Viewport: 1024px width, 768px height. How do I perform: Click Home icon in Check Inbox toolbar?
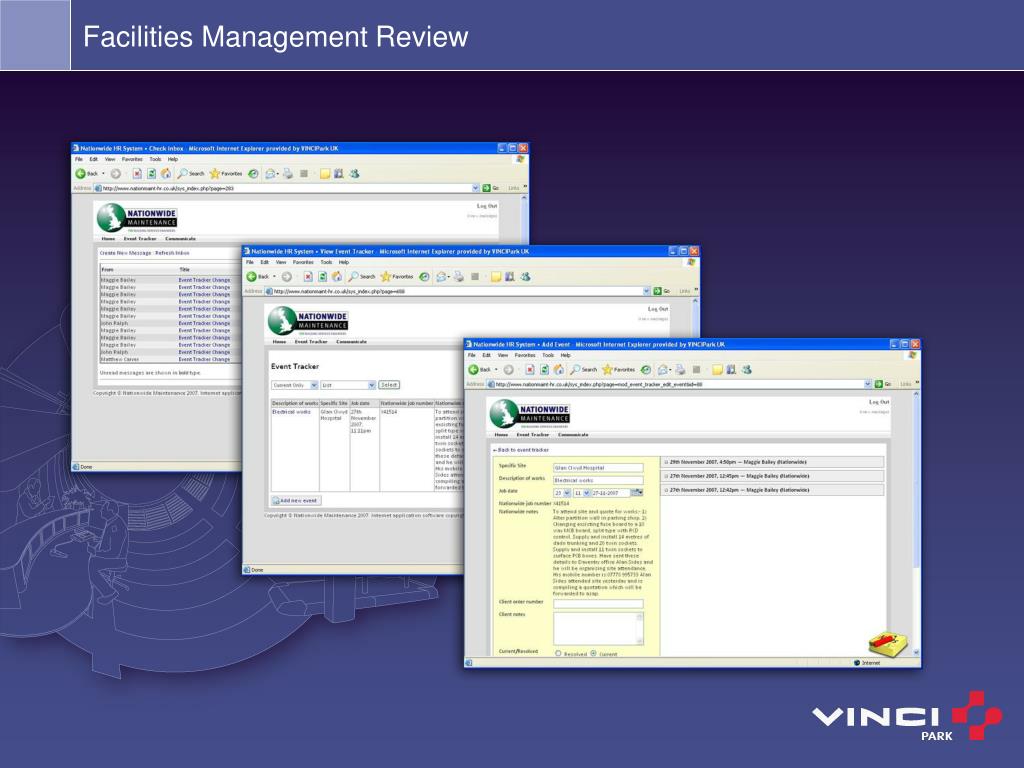(x=165, y=174)
